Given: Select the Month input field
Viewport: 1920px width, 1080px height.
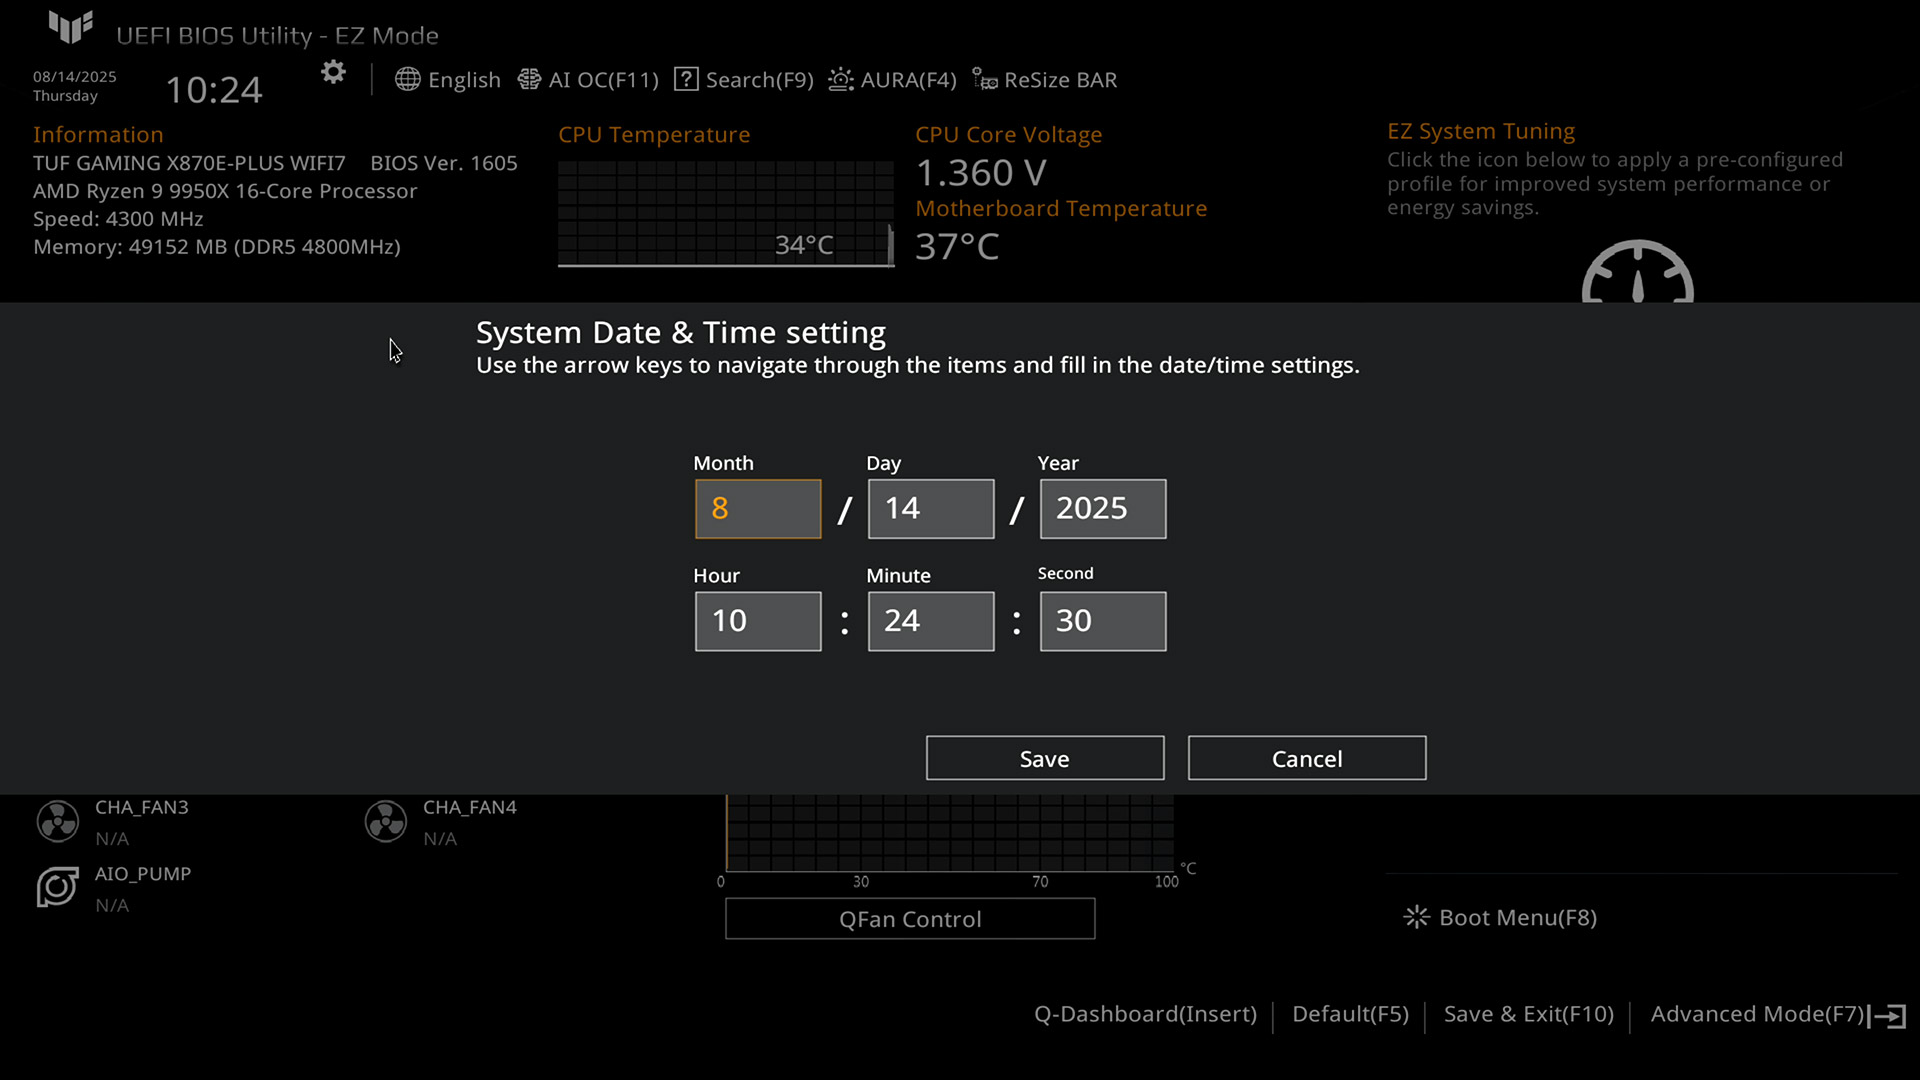Looking at the screenshot, I should click(758, 509).
